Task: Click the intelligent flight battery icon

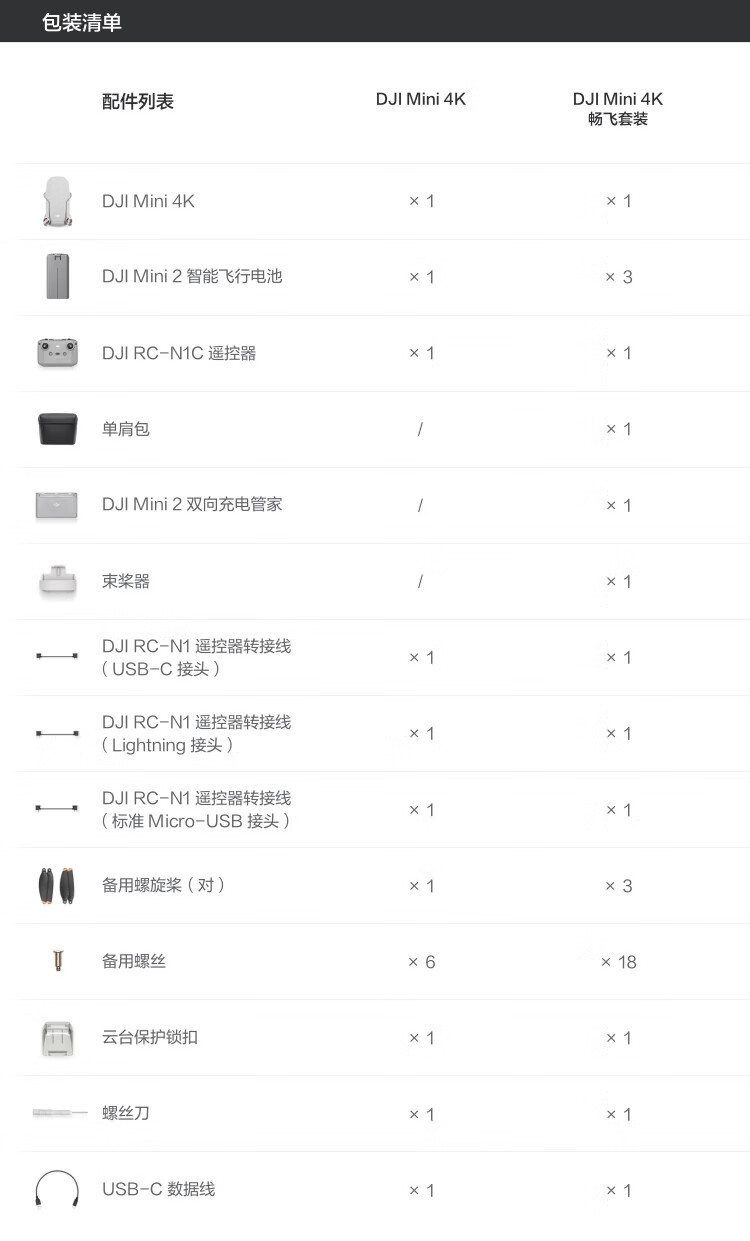Action: click(57, 277)
